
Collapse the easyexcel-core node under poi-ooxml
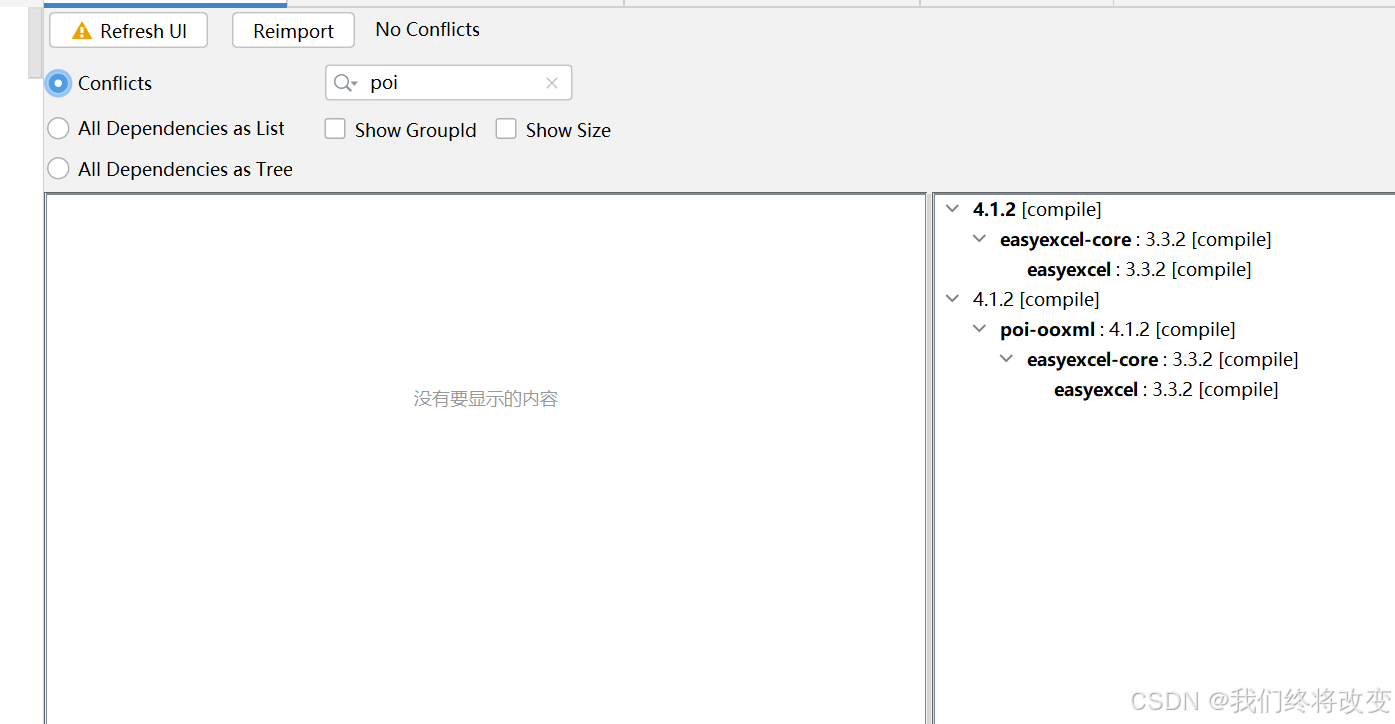coord(1006,358)
